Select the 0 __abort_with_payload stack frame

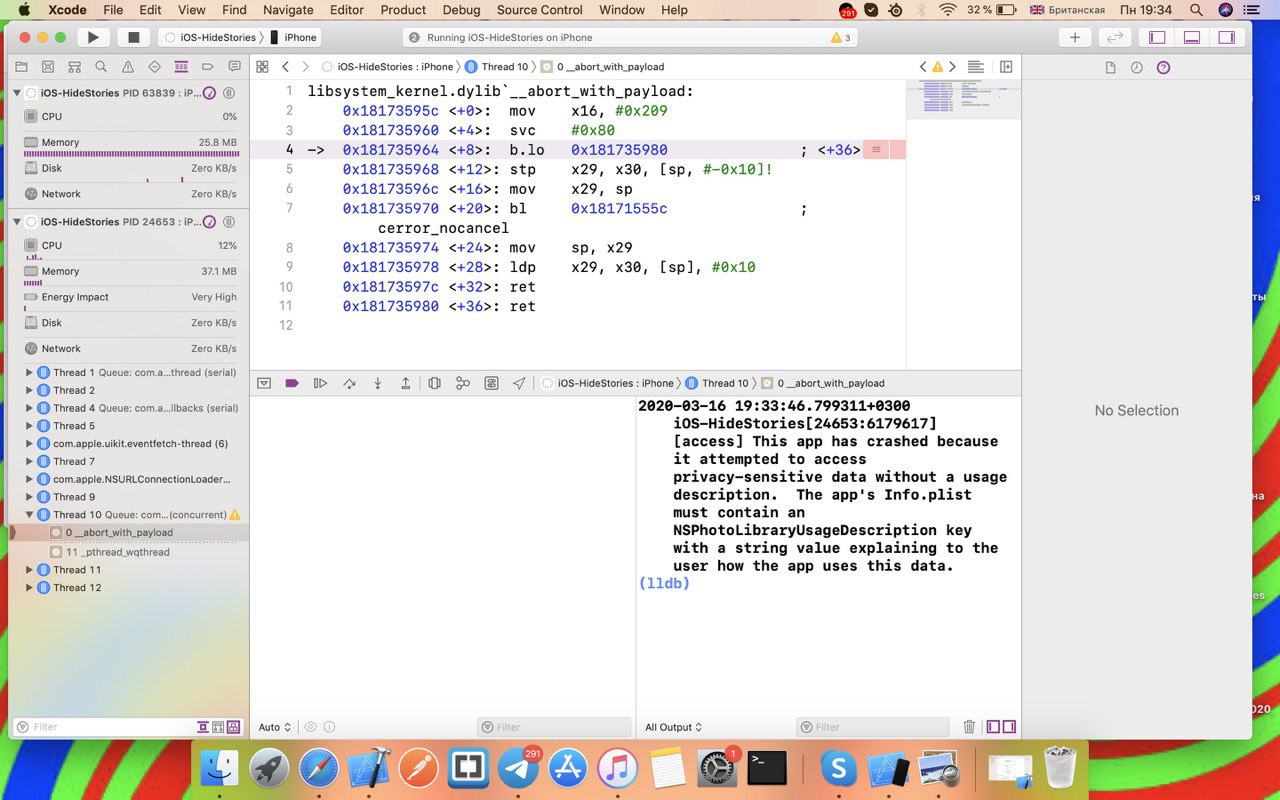[x=129, y=533]
